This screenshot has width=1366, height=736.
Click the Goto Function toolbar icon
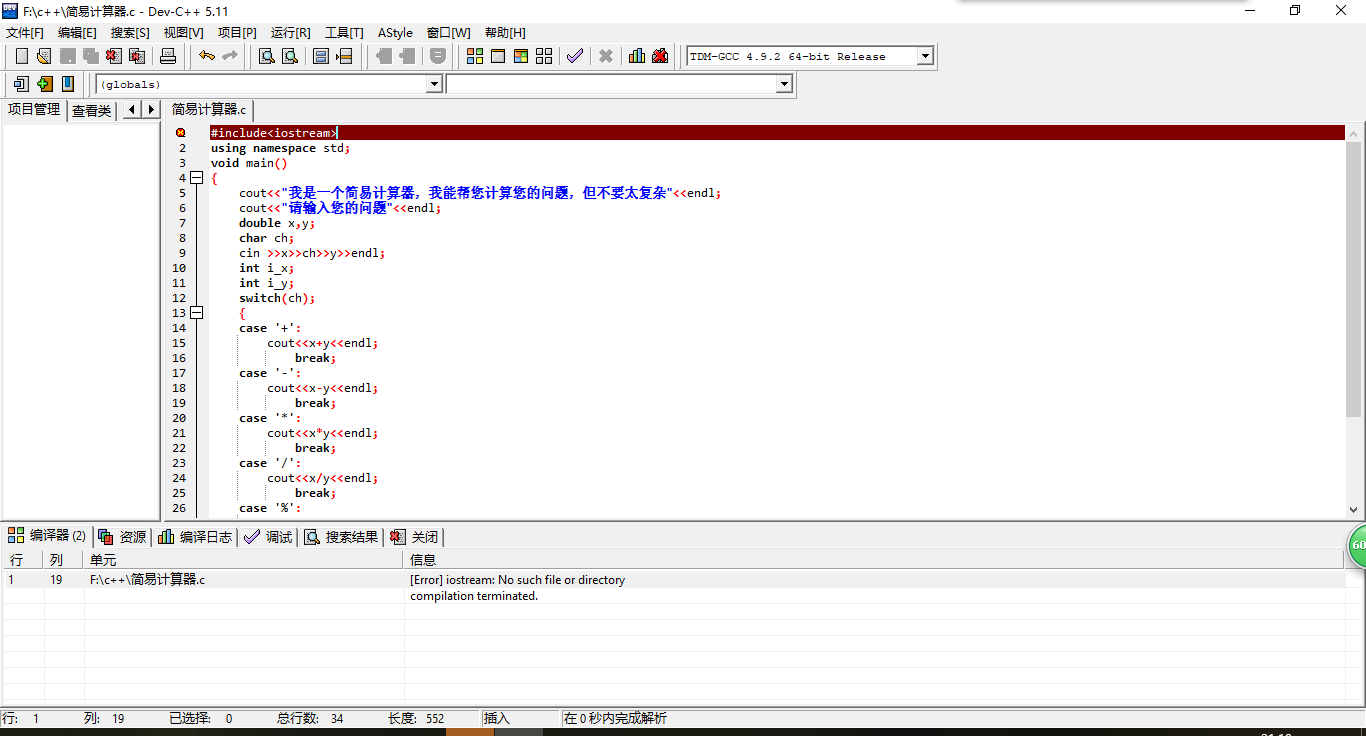pos(321,56)
